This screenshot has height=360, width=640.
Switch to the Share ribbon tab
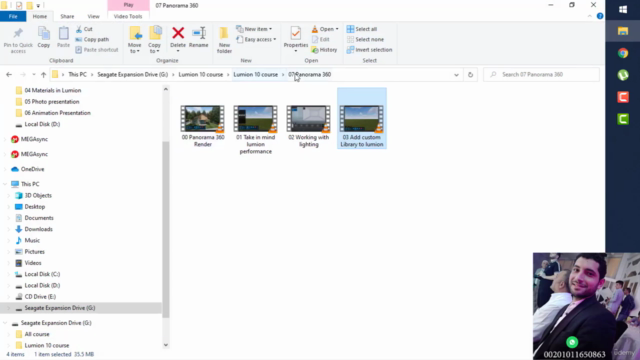[67, 16]
